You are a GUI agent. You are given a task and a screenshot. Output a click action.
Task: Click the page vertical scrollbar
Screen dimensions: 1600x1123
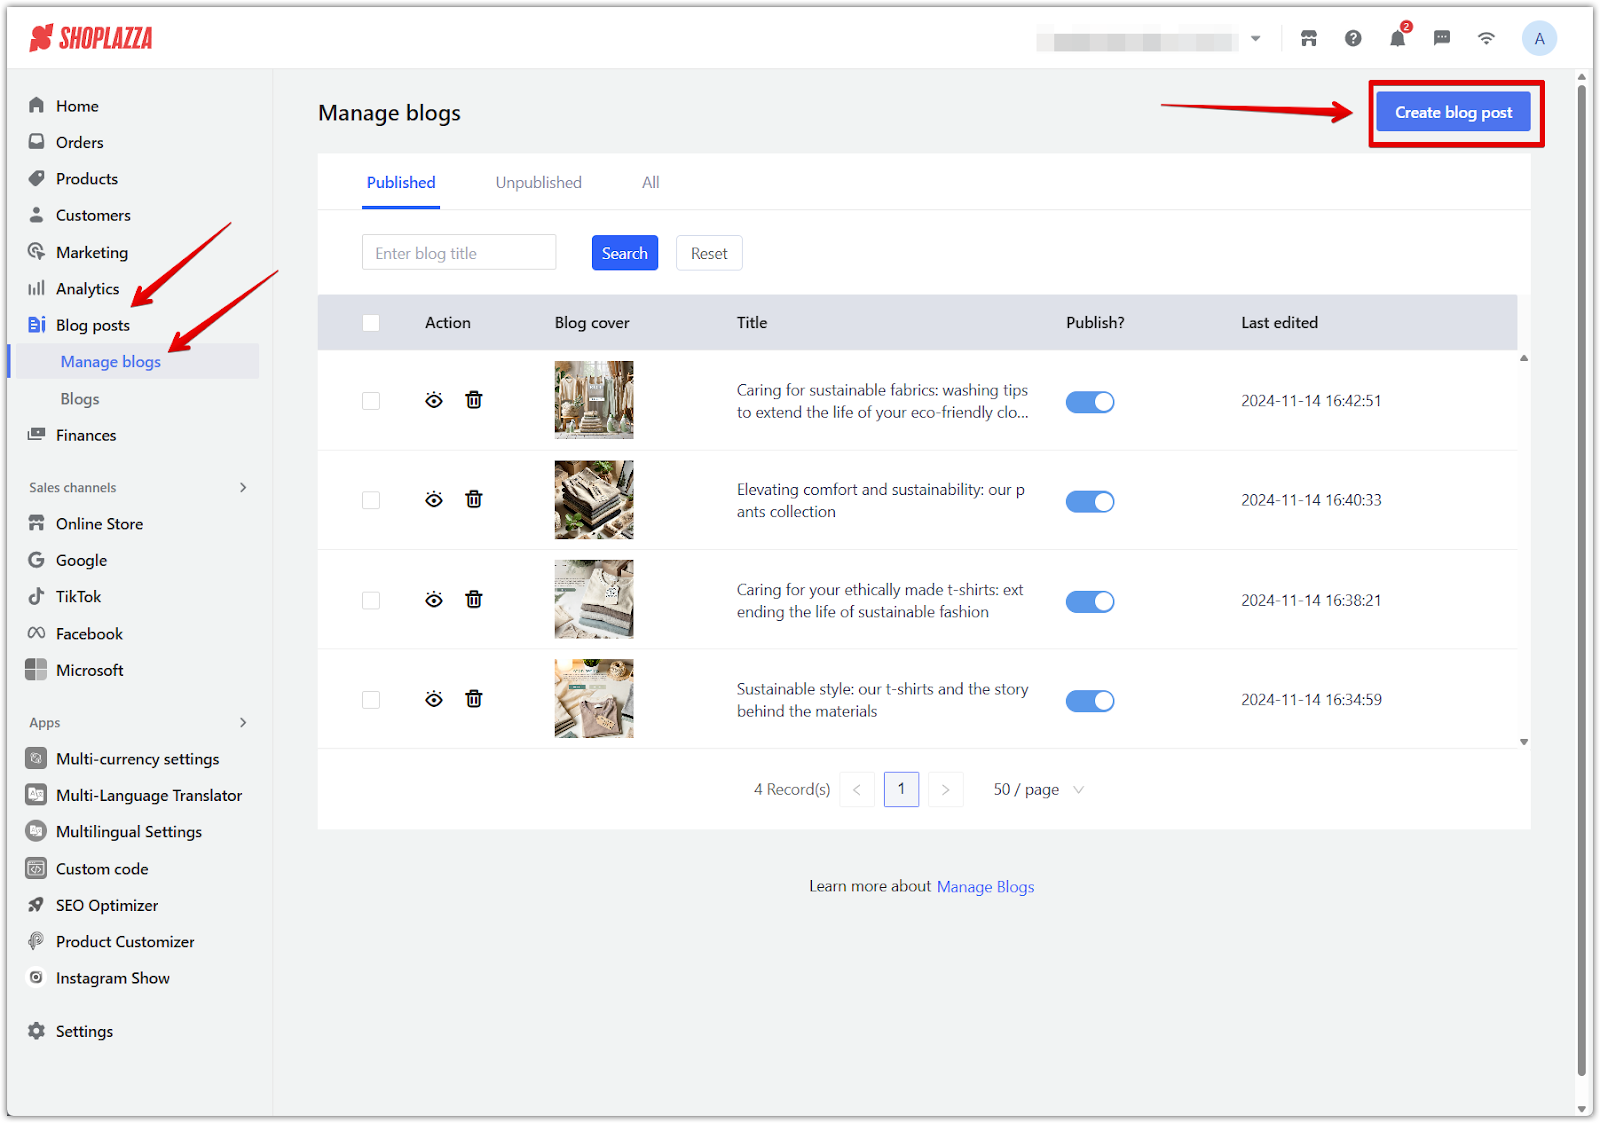click(1582, 580)
